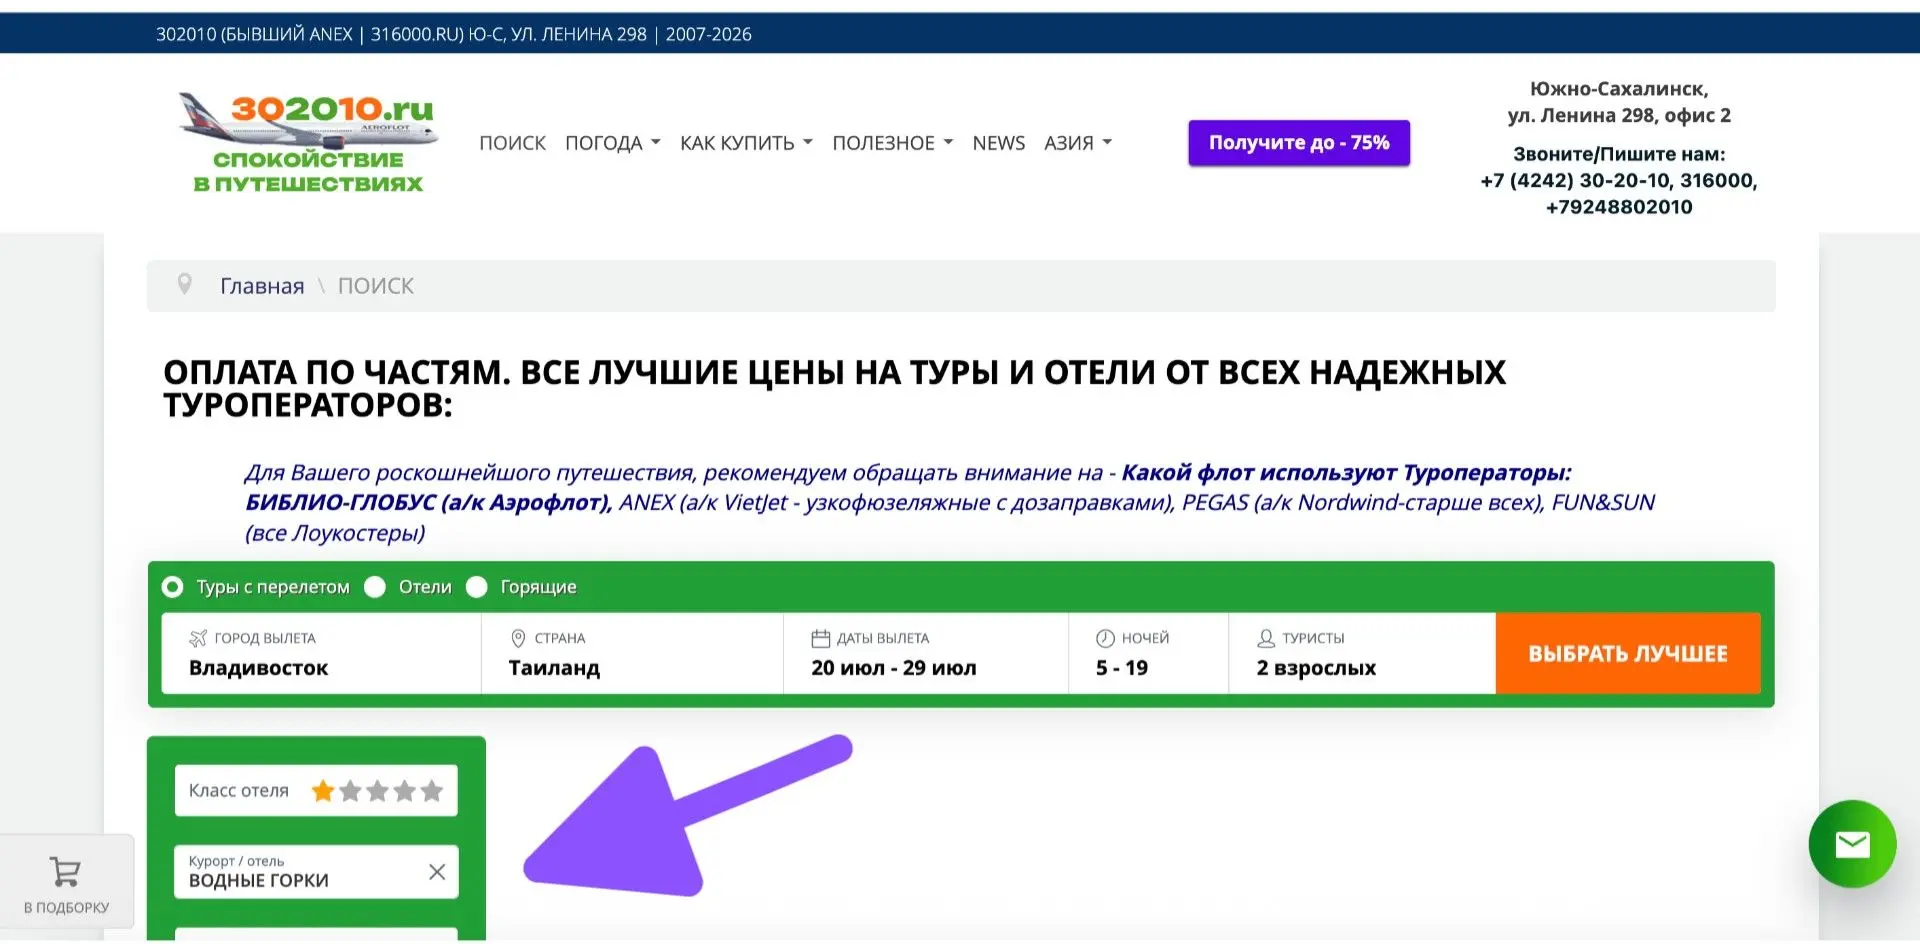
Task: Click the БИБЛИО-ГЛОБУС (а/к Аэрофлот) link
Action: [x=428, y=502]
